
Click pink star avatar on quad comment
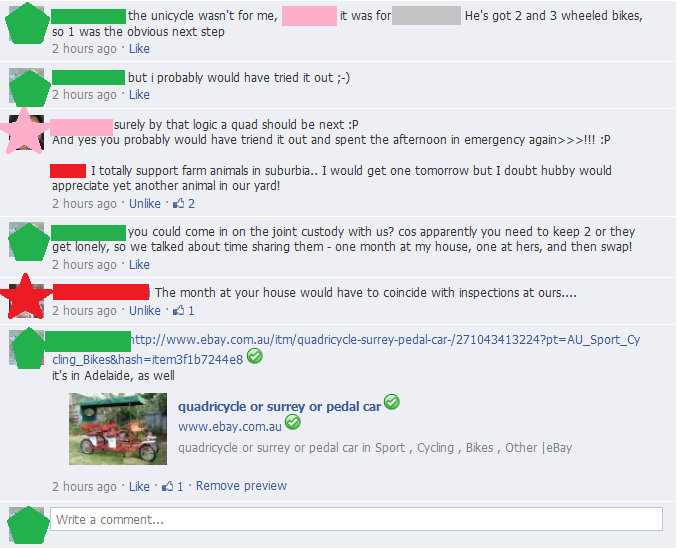pos(24,131)
